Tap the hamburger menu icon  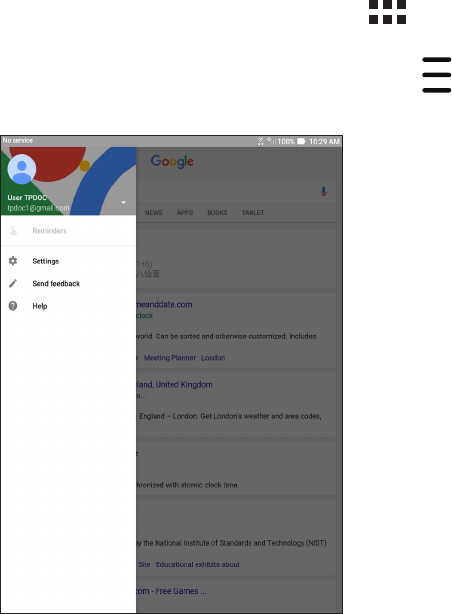[x=436, y=75]
